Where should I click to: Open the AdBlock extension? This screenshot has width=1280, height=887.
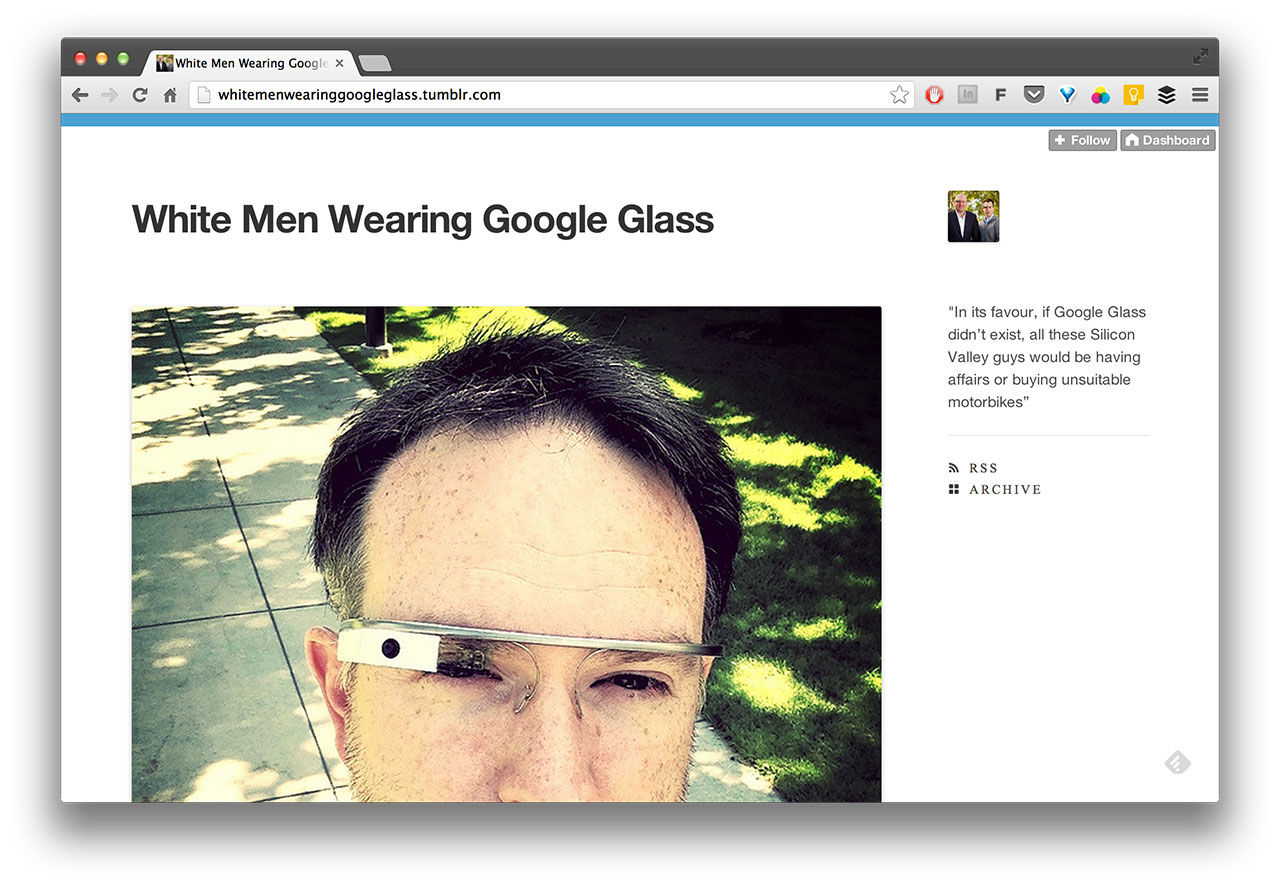pyautogui.click(x=933, y=94)
